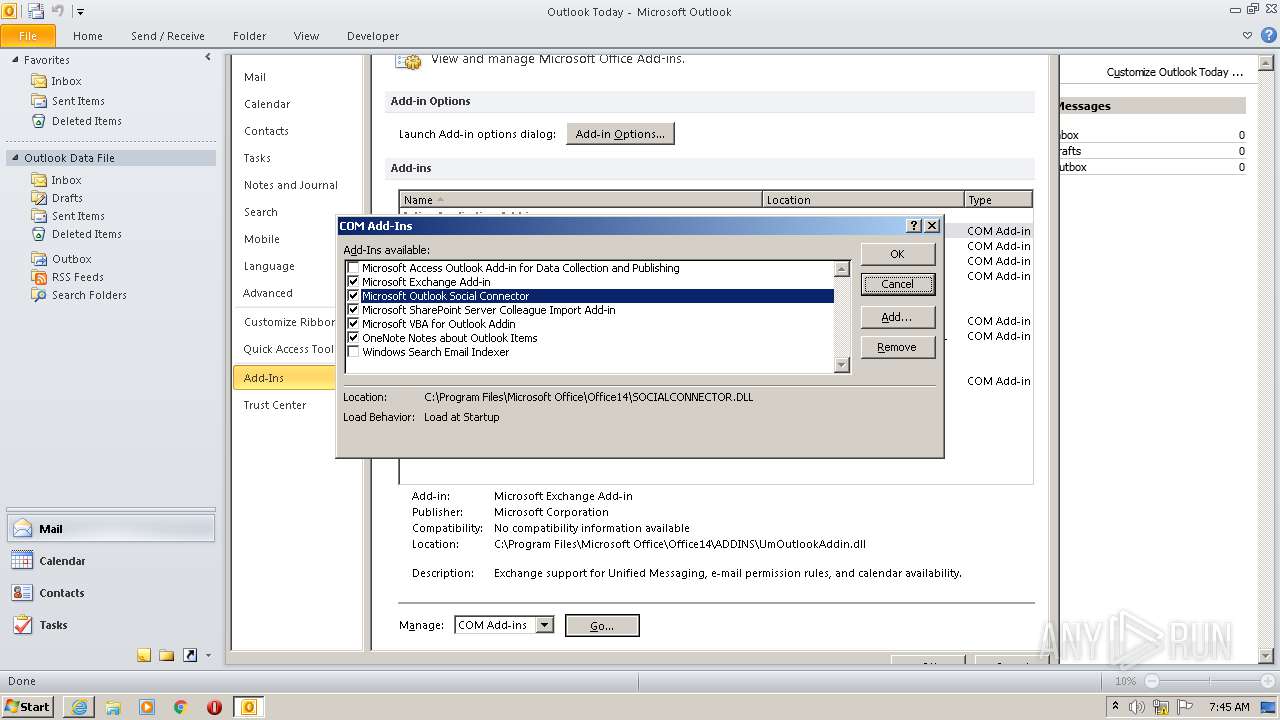Switch to the View tab
1280x720 pixels.
(x=306, y=36)
